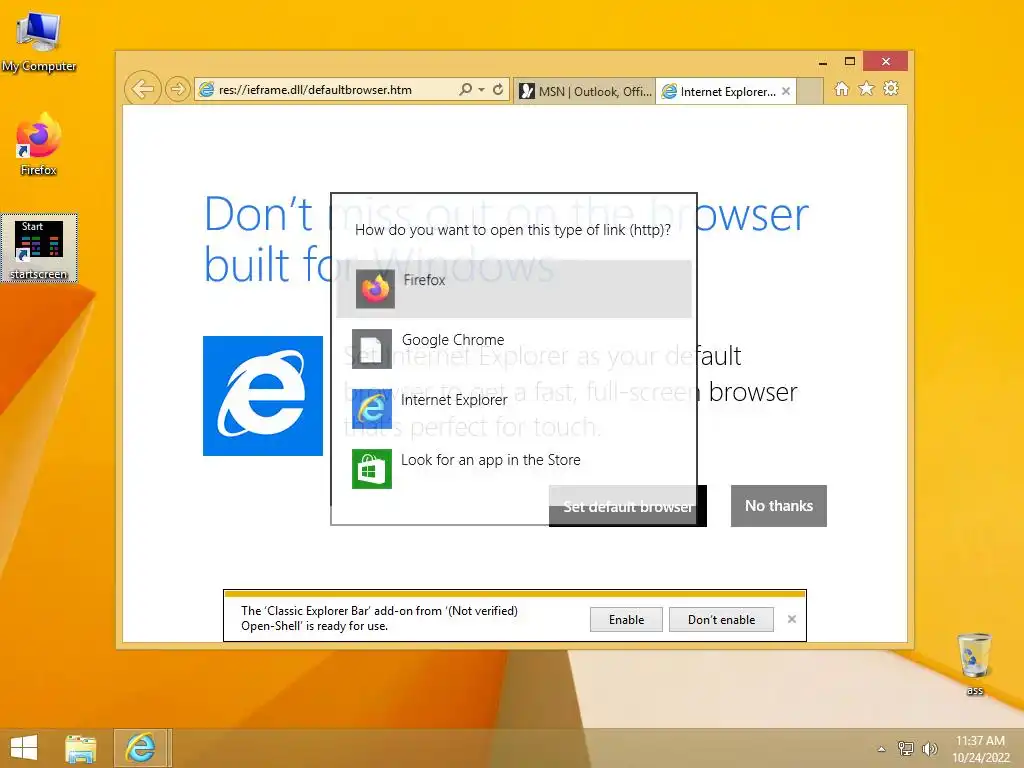This screenshot has width=1024, height=768.
Task: Go back with the Back arrow
Action: (142, 89)
